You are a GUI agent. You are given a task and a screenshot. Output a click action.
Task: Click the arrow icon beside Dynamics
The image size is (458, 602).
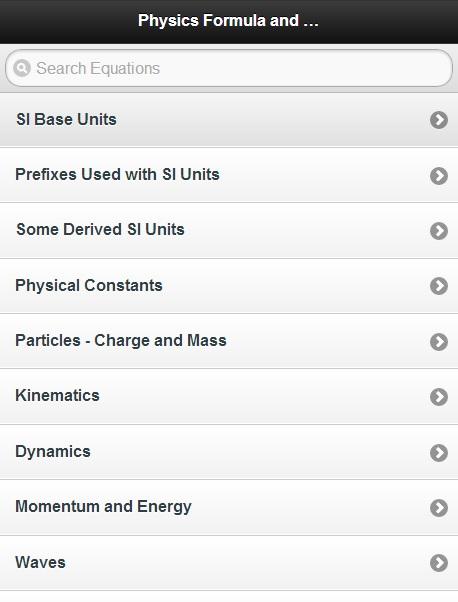[x=439, y=453]
